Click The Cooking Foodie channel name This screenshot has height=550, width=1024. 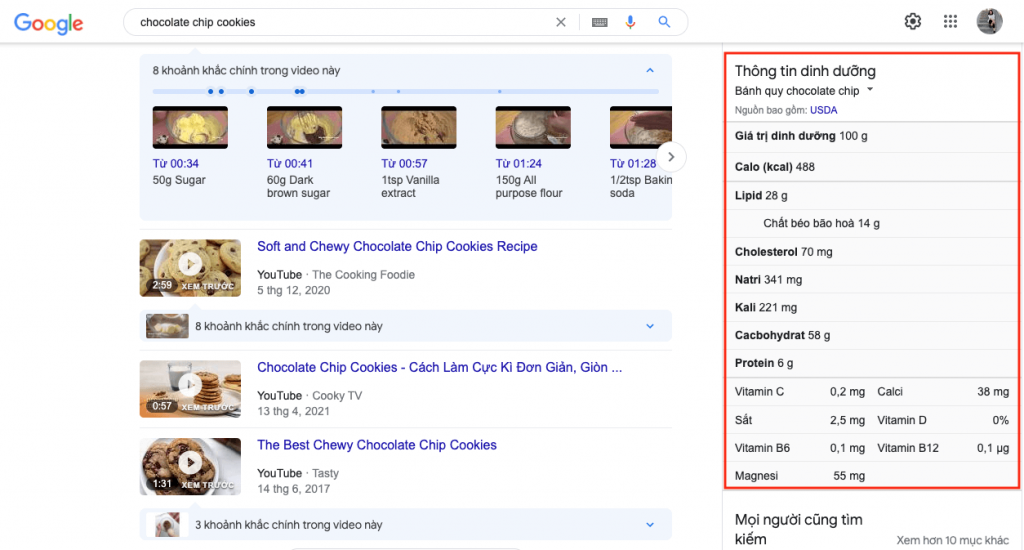363,275
